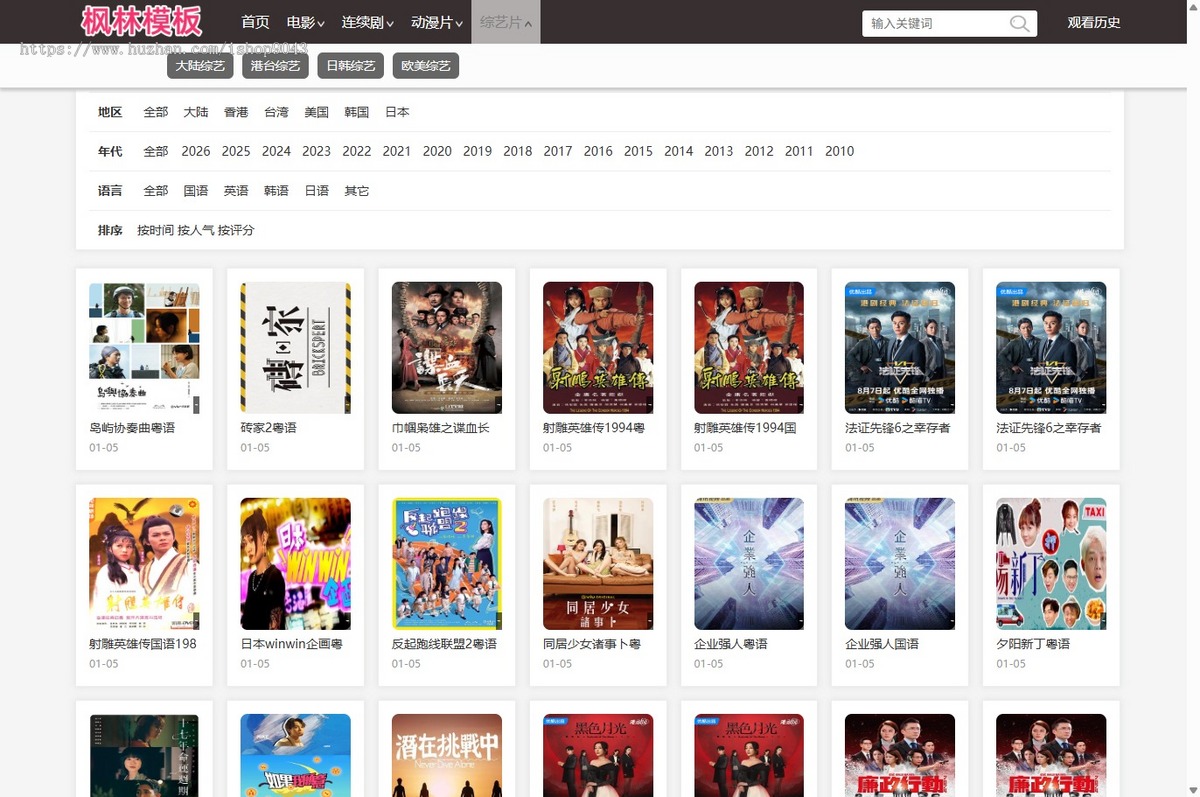Select the 欧美综艺 submenu button
This screenshot has height=797, width=1200.
pyautogui.click(x=426, y=66)
